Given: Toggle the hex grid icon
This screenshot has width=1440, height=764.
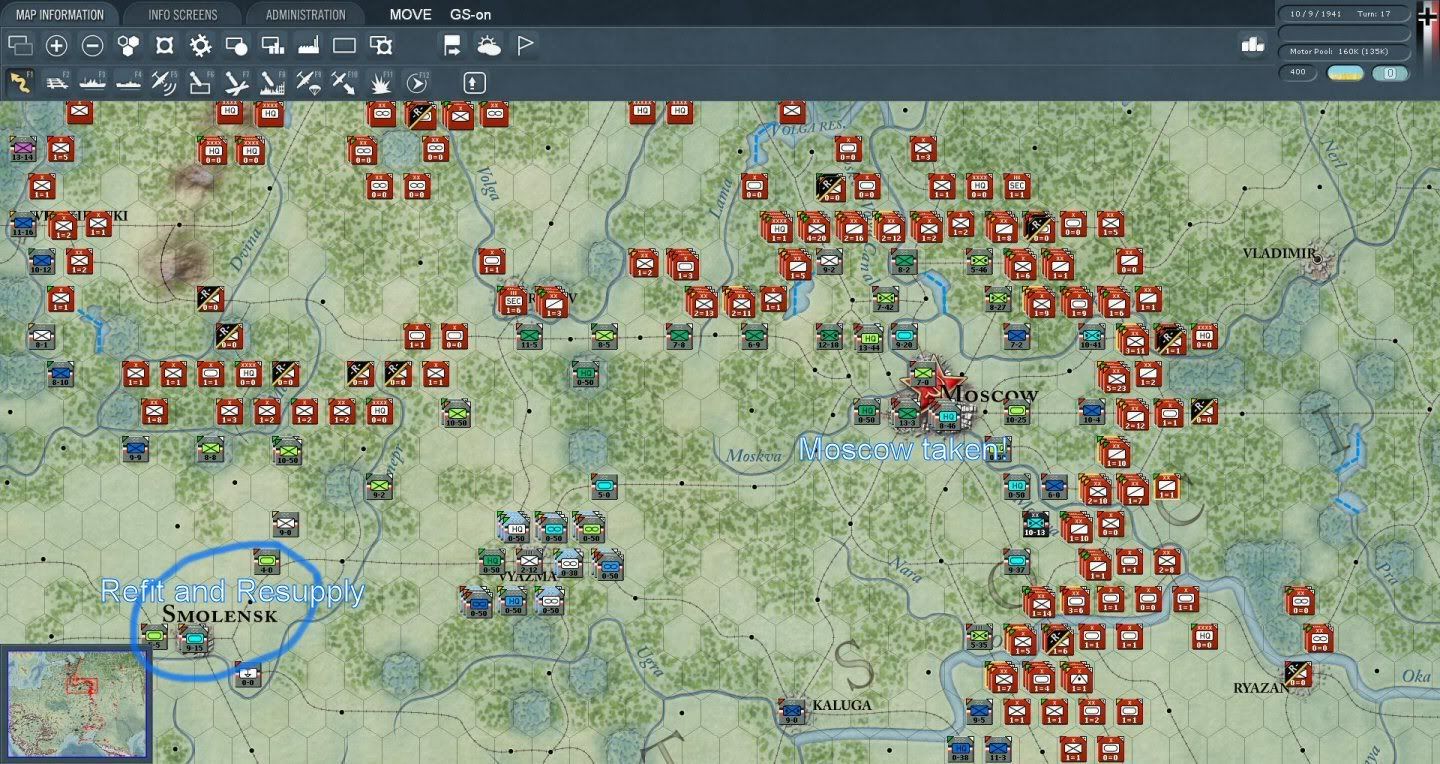Looking at the screenshot, I should click(128, 45).
